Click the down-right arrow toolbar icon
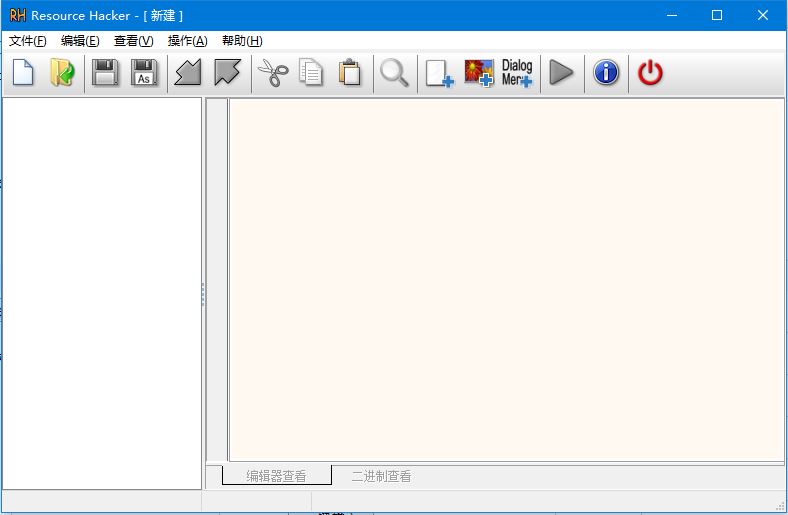788x515 pixels. 227,73
